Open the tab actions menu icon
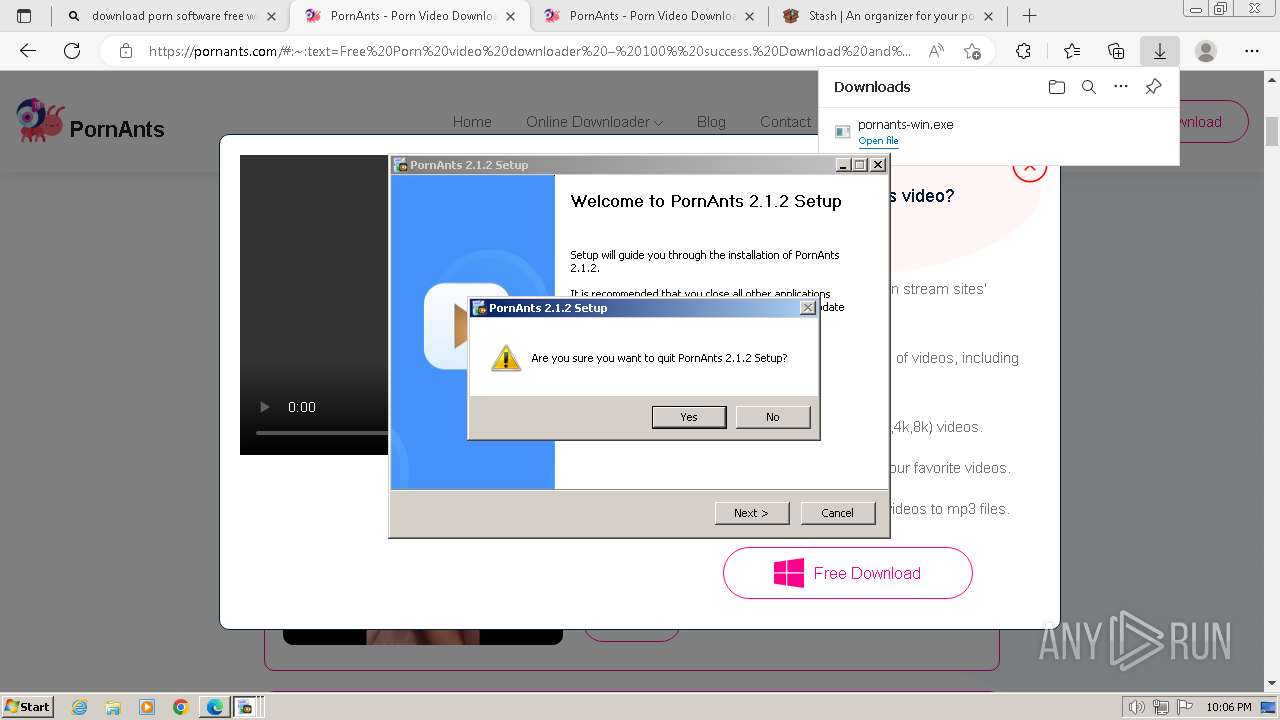The width and height of the screenshot is (1280, 720). 24,16
